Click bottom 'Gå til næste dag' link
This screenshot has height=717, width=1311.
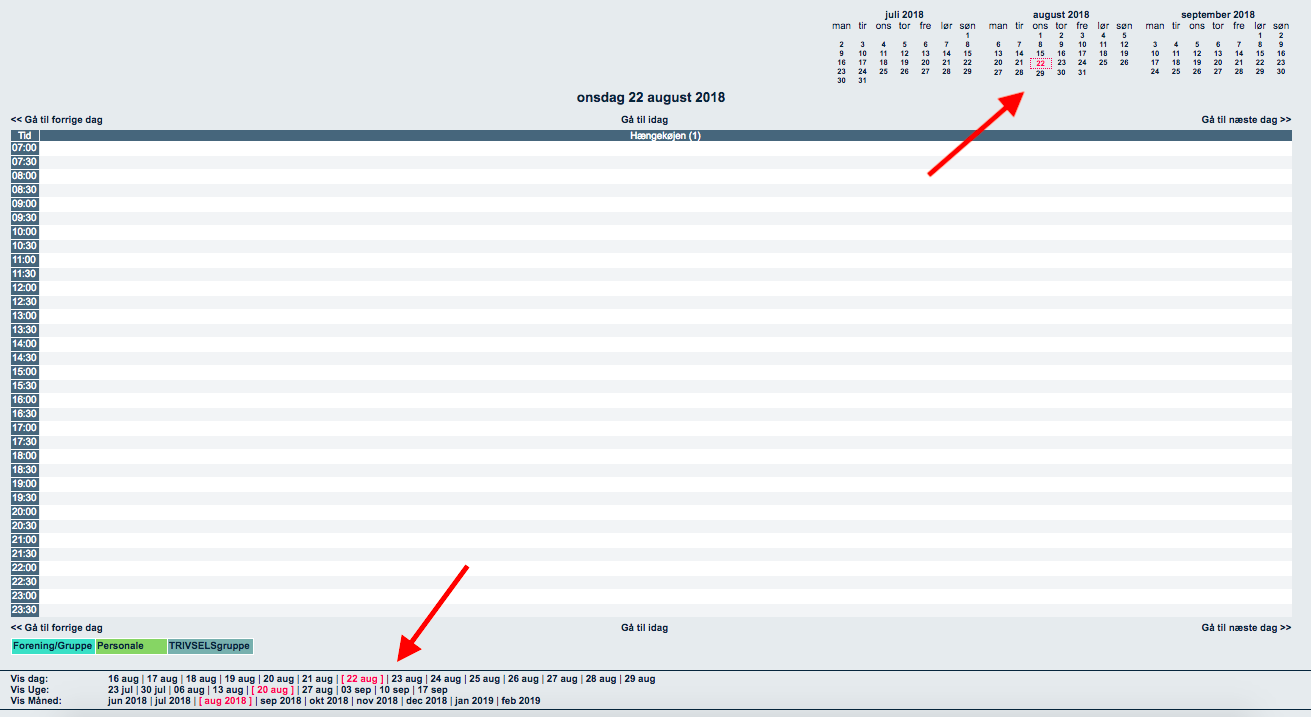(1245, 628)
